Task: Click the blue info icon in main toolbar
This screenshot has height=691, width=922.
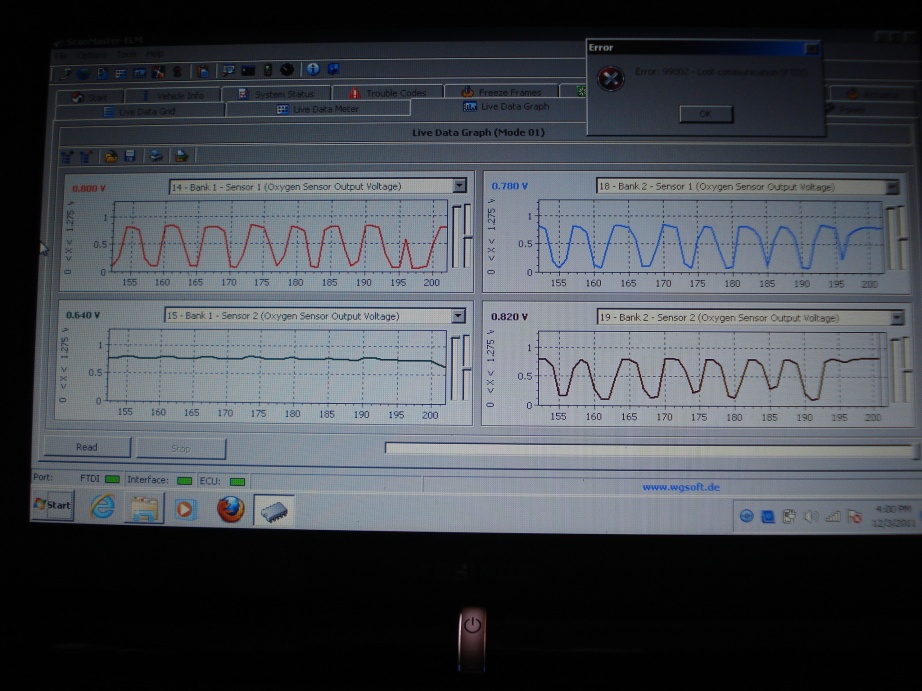Action: [x=313, y=70]
